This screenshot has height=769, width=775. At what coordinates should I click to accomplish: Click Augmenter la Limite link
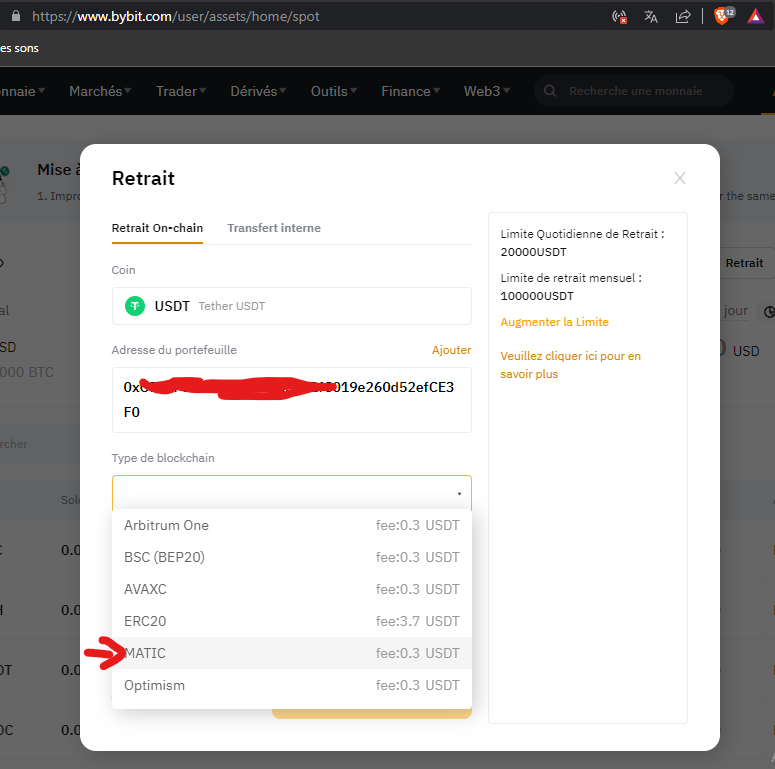point(554,322)
